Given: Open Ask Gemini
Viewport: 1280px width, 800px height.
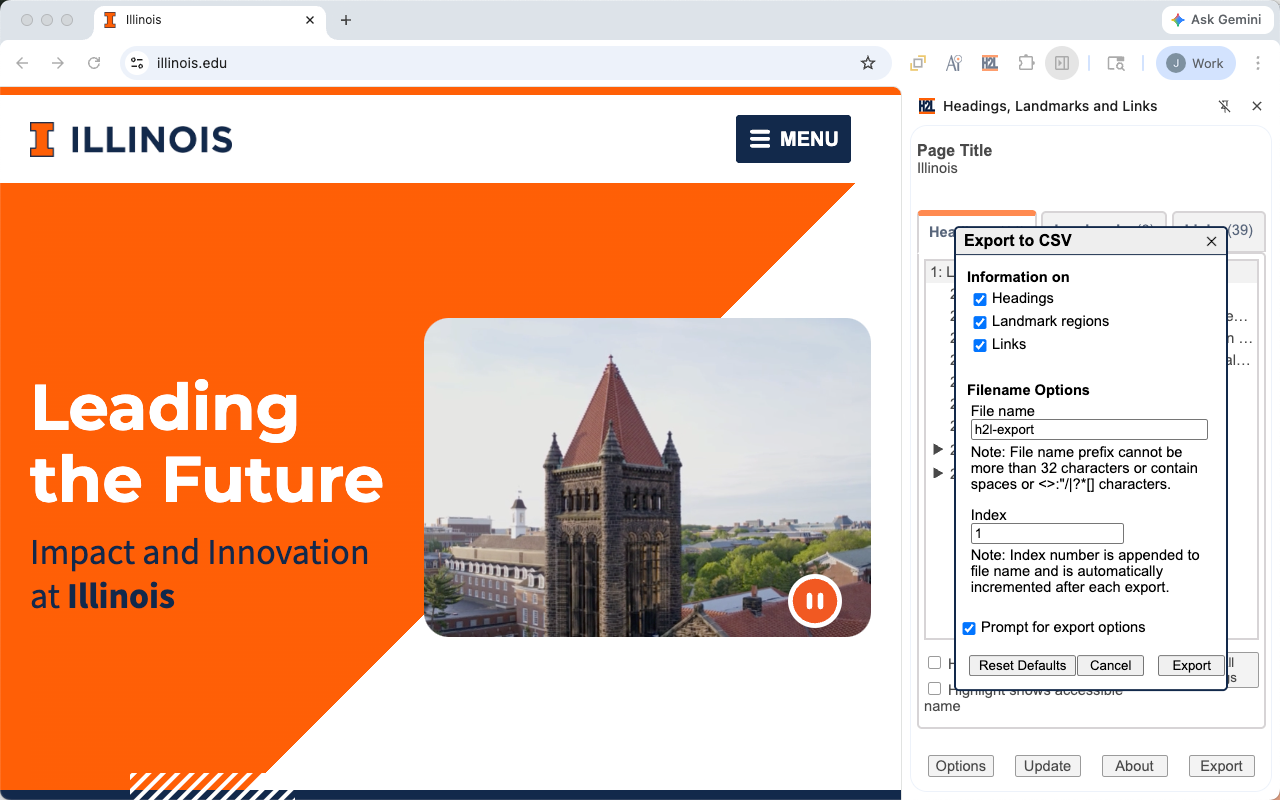Looking at the screenshot, I should (x=1216, y=20).
